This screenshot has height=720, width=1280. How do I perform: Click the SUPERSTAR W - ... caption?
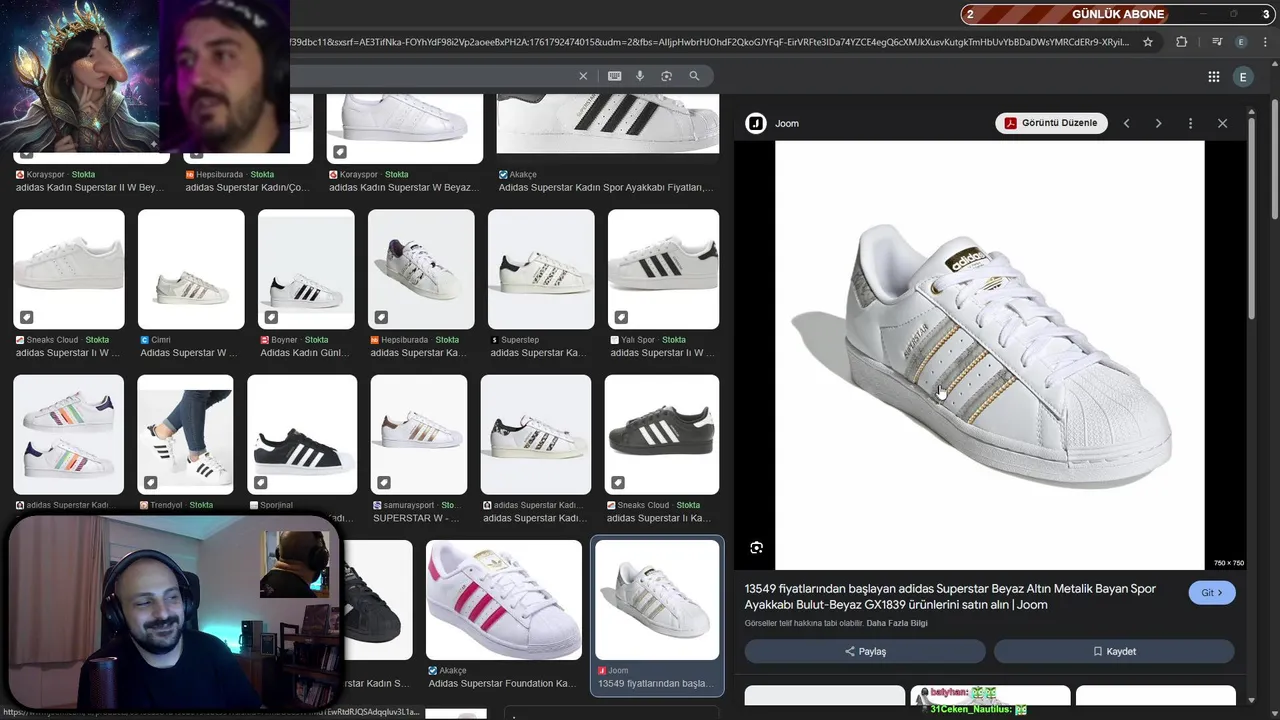point(416,518)
